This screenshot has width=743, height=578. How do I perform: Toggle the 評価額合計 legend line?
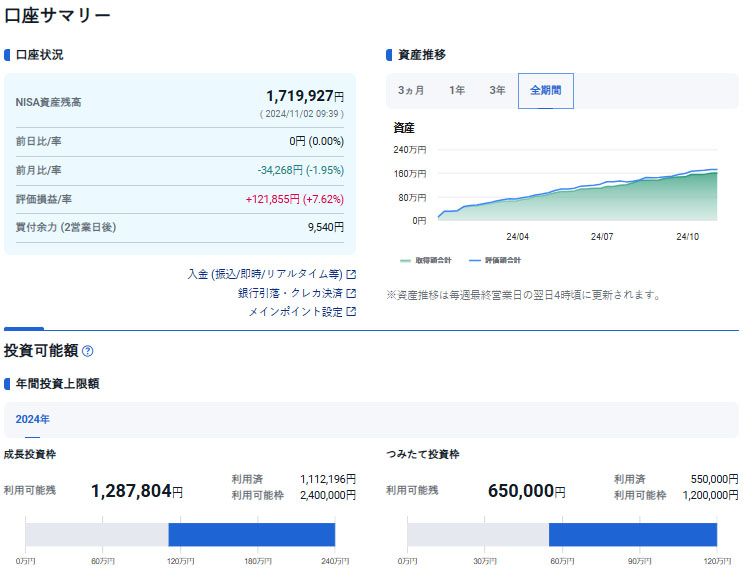pos(475,260)
